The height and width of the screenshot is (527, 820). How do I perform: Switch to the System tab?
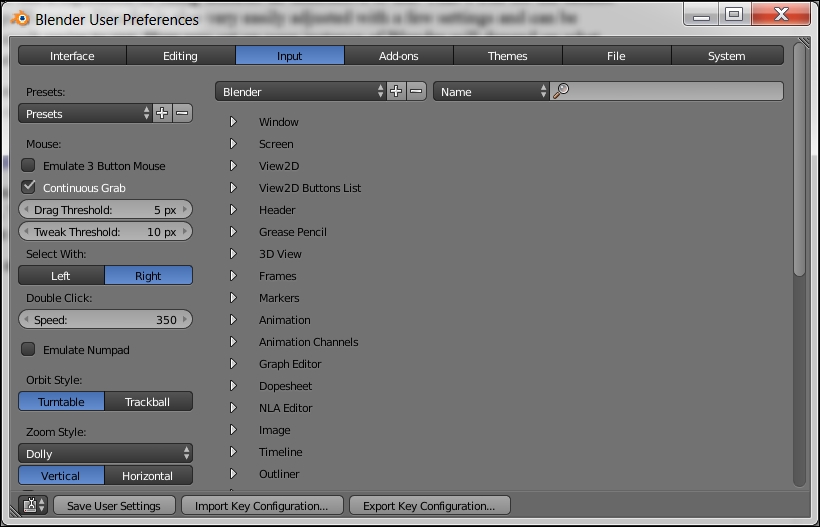727,55
